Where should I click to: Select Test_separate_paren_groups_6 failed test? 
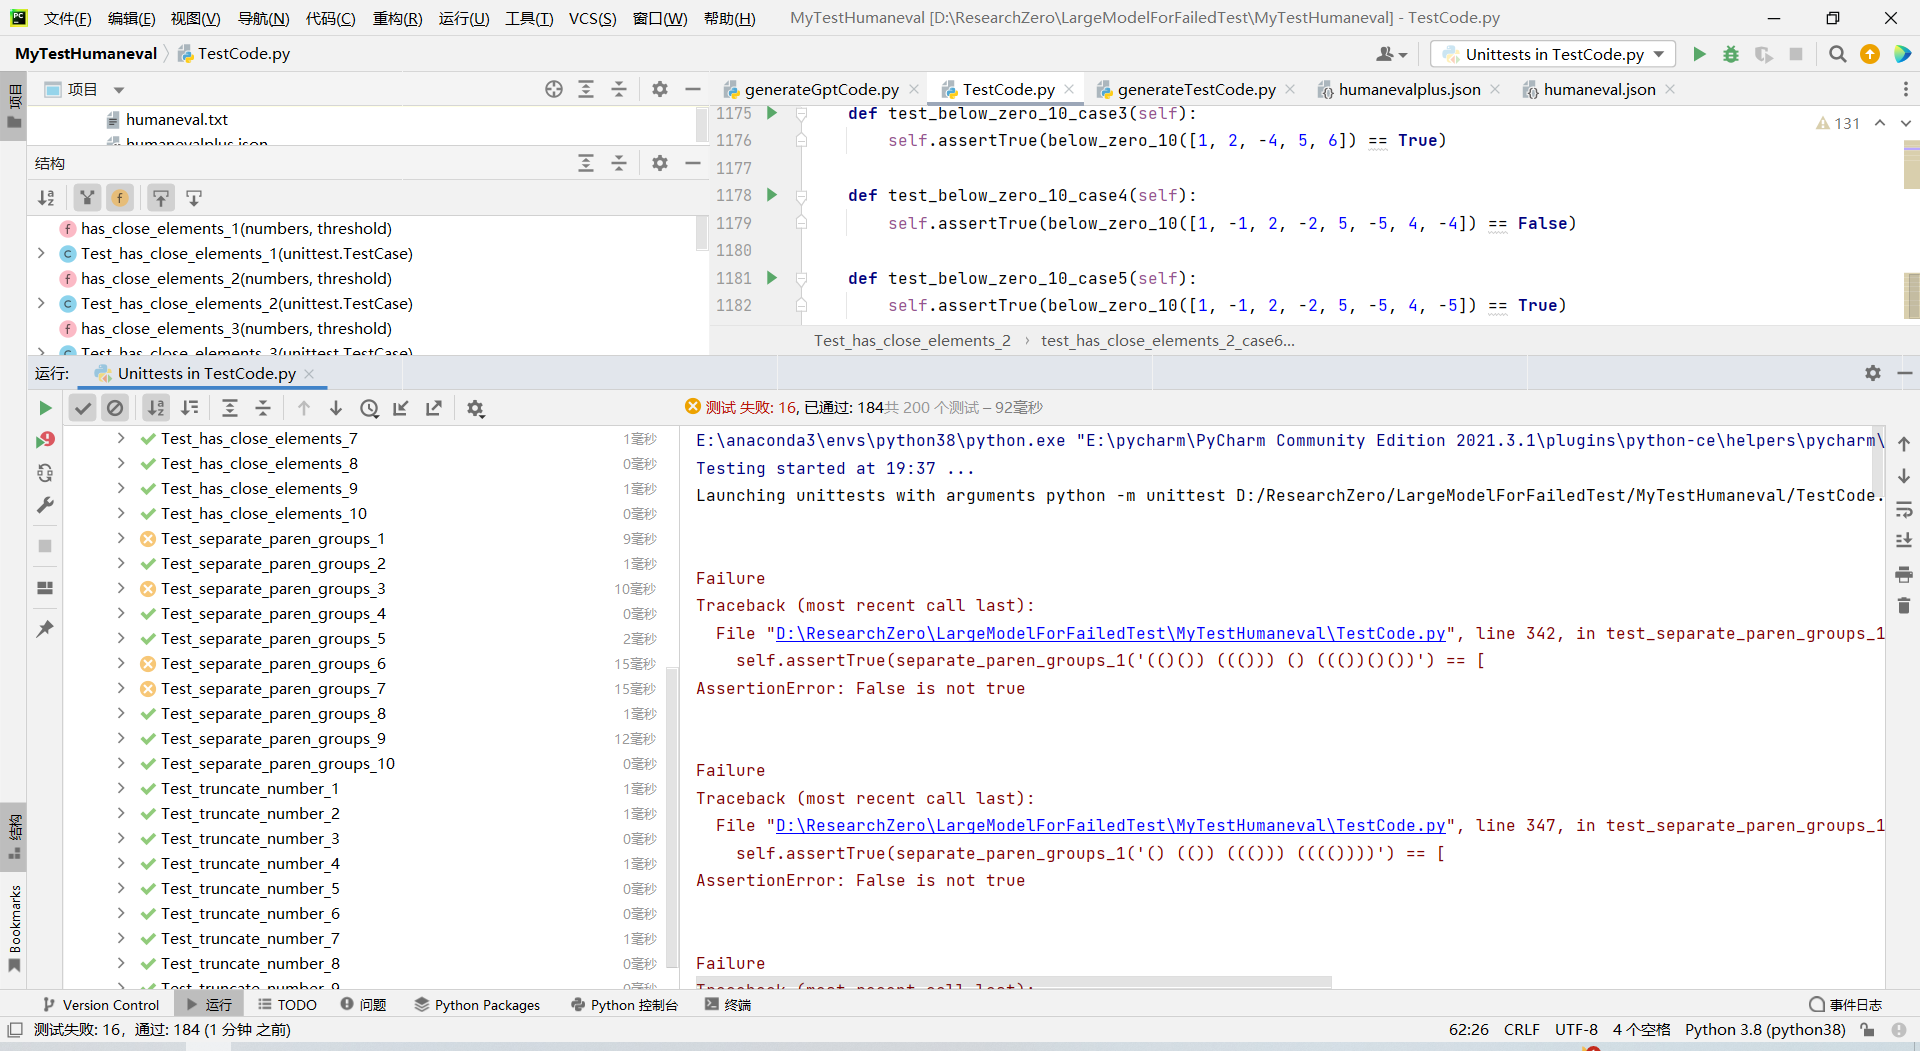coord(273,663)
